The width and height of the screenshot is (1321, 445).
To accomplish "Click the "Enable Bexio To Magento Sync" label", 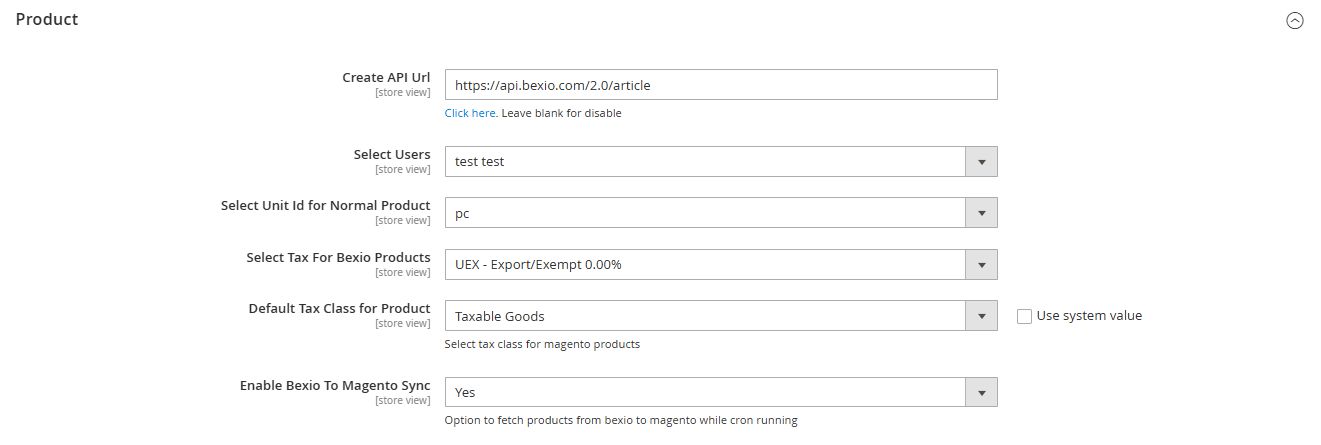I will click(335, 385).
